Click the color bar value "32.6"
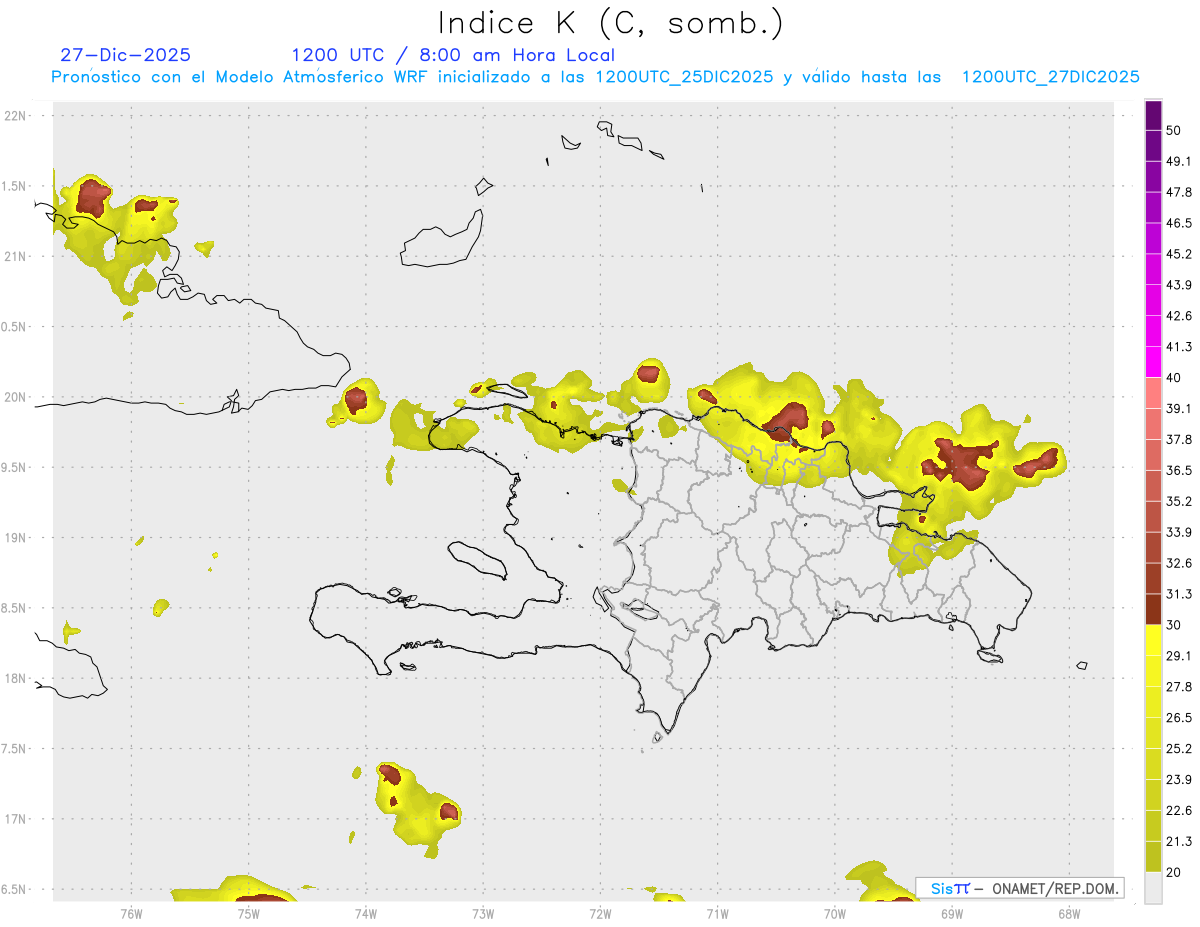This screenshot has width=1200, height=927. (x=1179, y=563)
